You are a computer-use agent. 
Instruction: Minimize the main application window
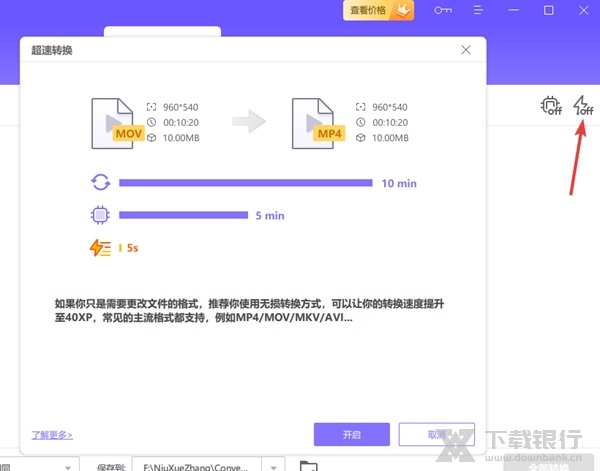(513, 10)
